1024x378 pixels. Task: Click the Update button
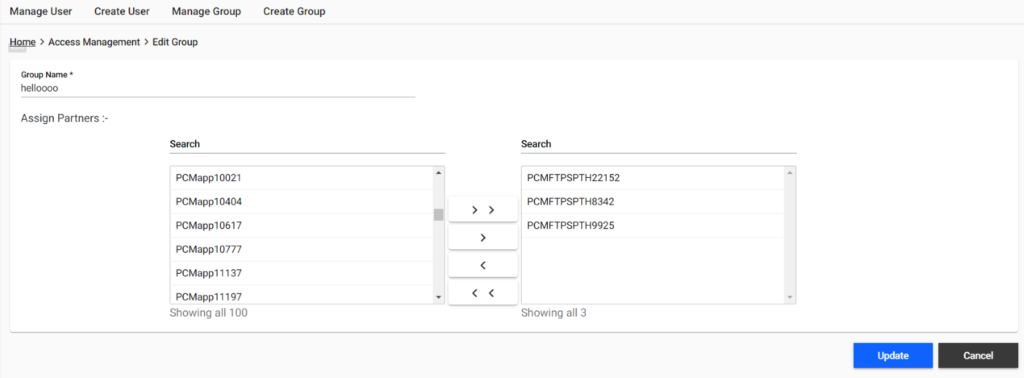[x=893, y=356]
